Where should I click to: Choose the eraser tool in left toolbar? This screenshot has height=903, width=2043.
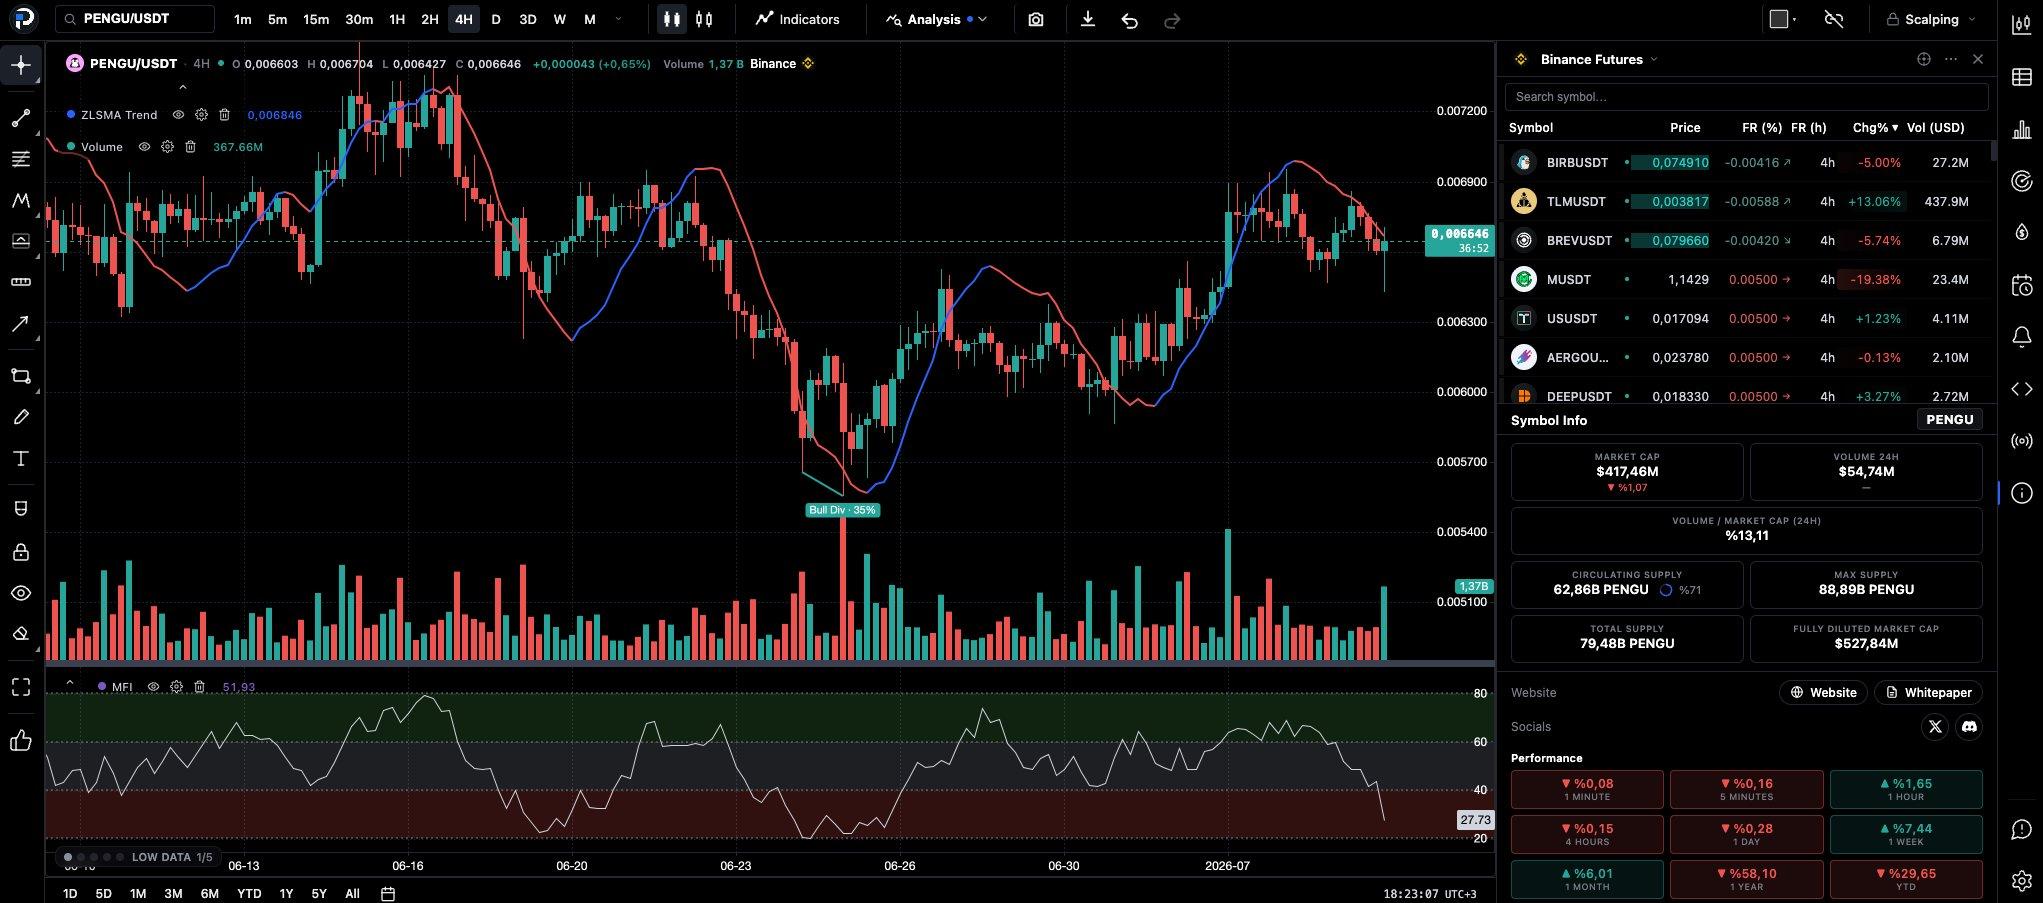point(21,633)
